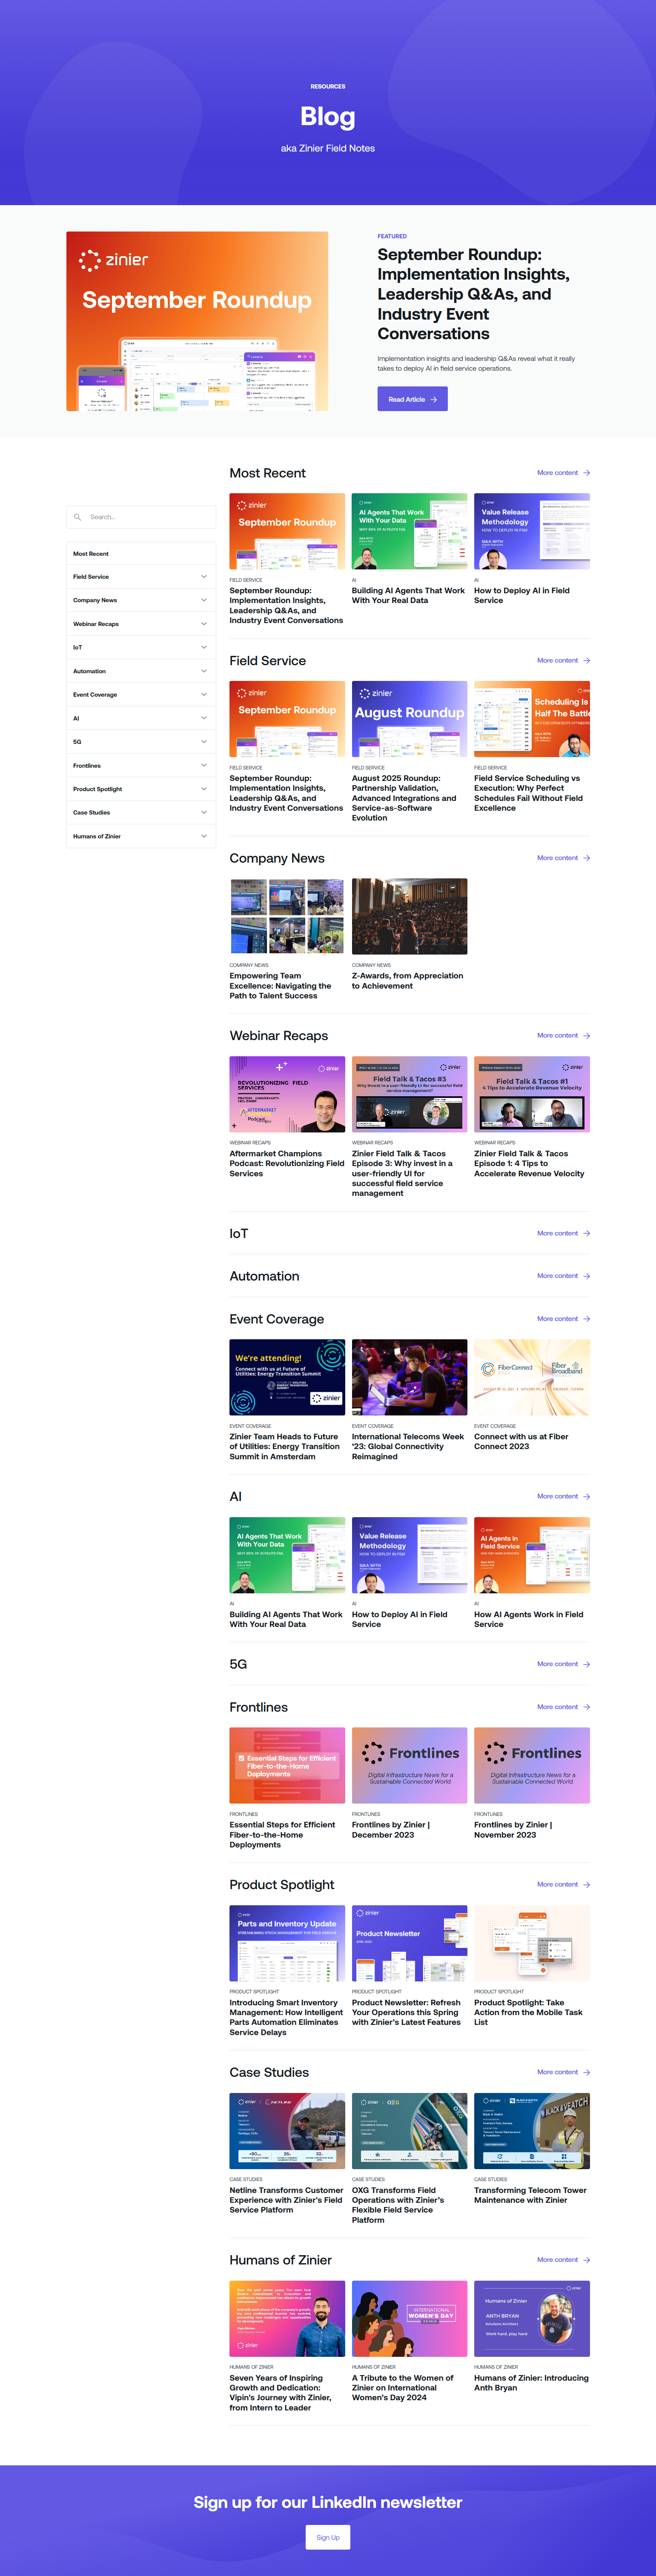Viewport: 656px width, 2576px height.
Task: Click the Sign Up newsletter button
Action: click(327, 2537)
